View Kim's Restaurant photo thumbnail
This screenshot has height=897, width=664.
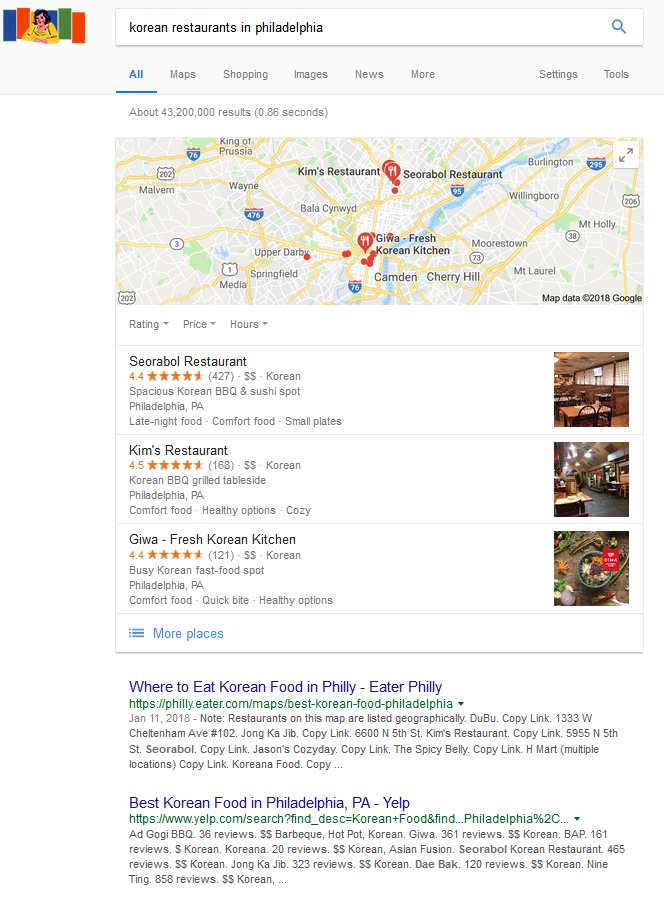coord(591,479)
